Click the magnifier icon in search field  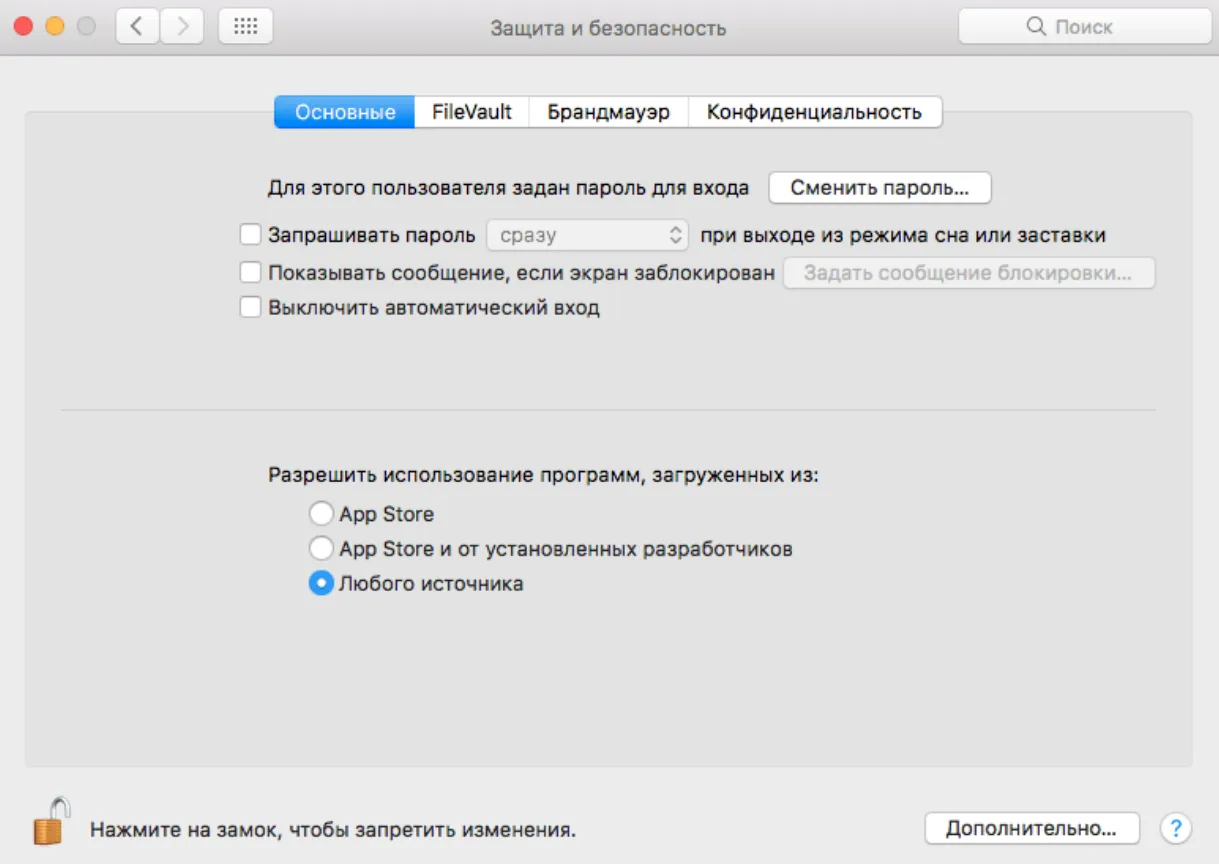point(1036,27)
